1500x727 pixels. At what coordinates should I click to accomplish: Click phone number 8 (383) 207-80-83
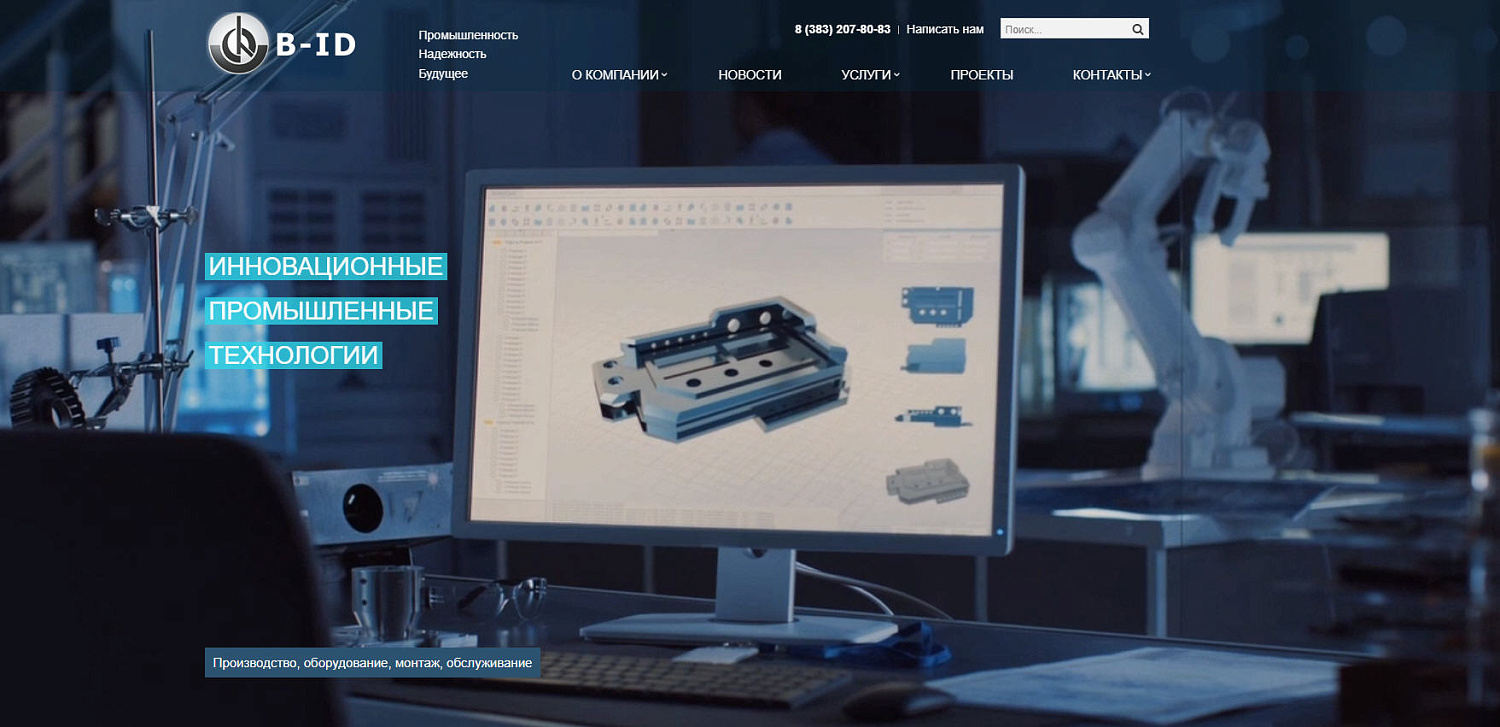click(x=842, y=29)
